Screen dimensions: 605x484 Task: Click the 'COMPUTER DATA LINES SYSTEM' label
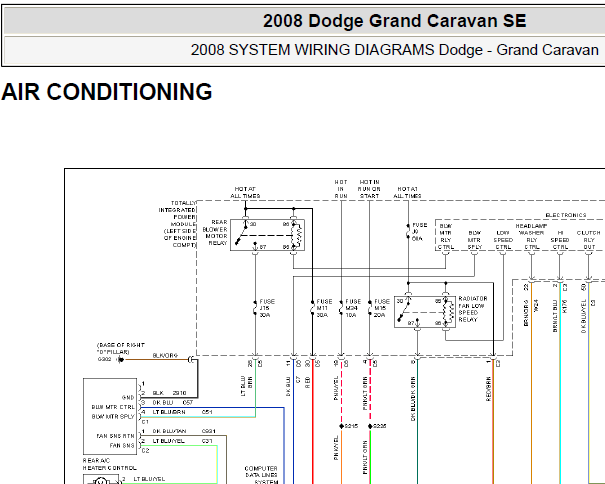click(x=261, y=475)
